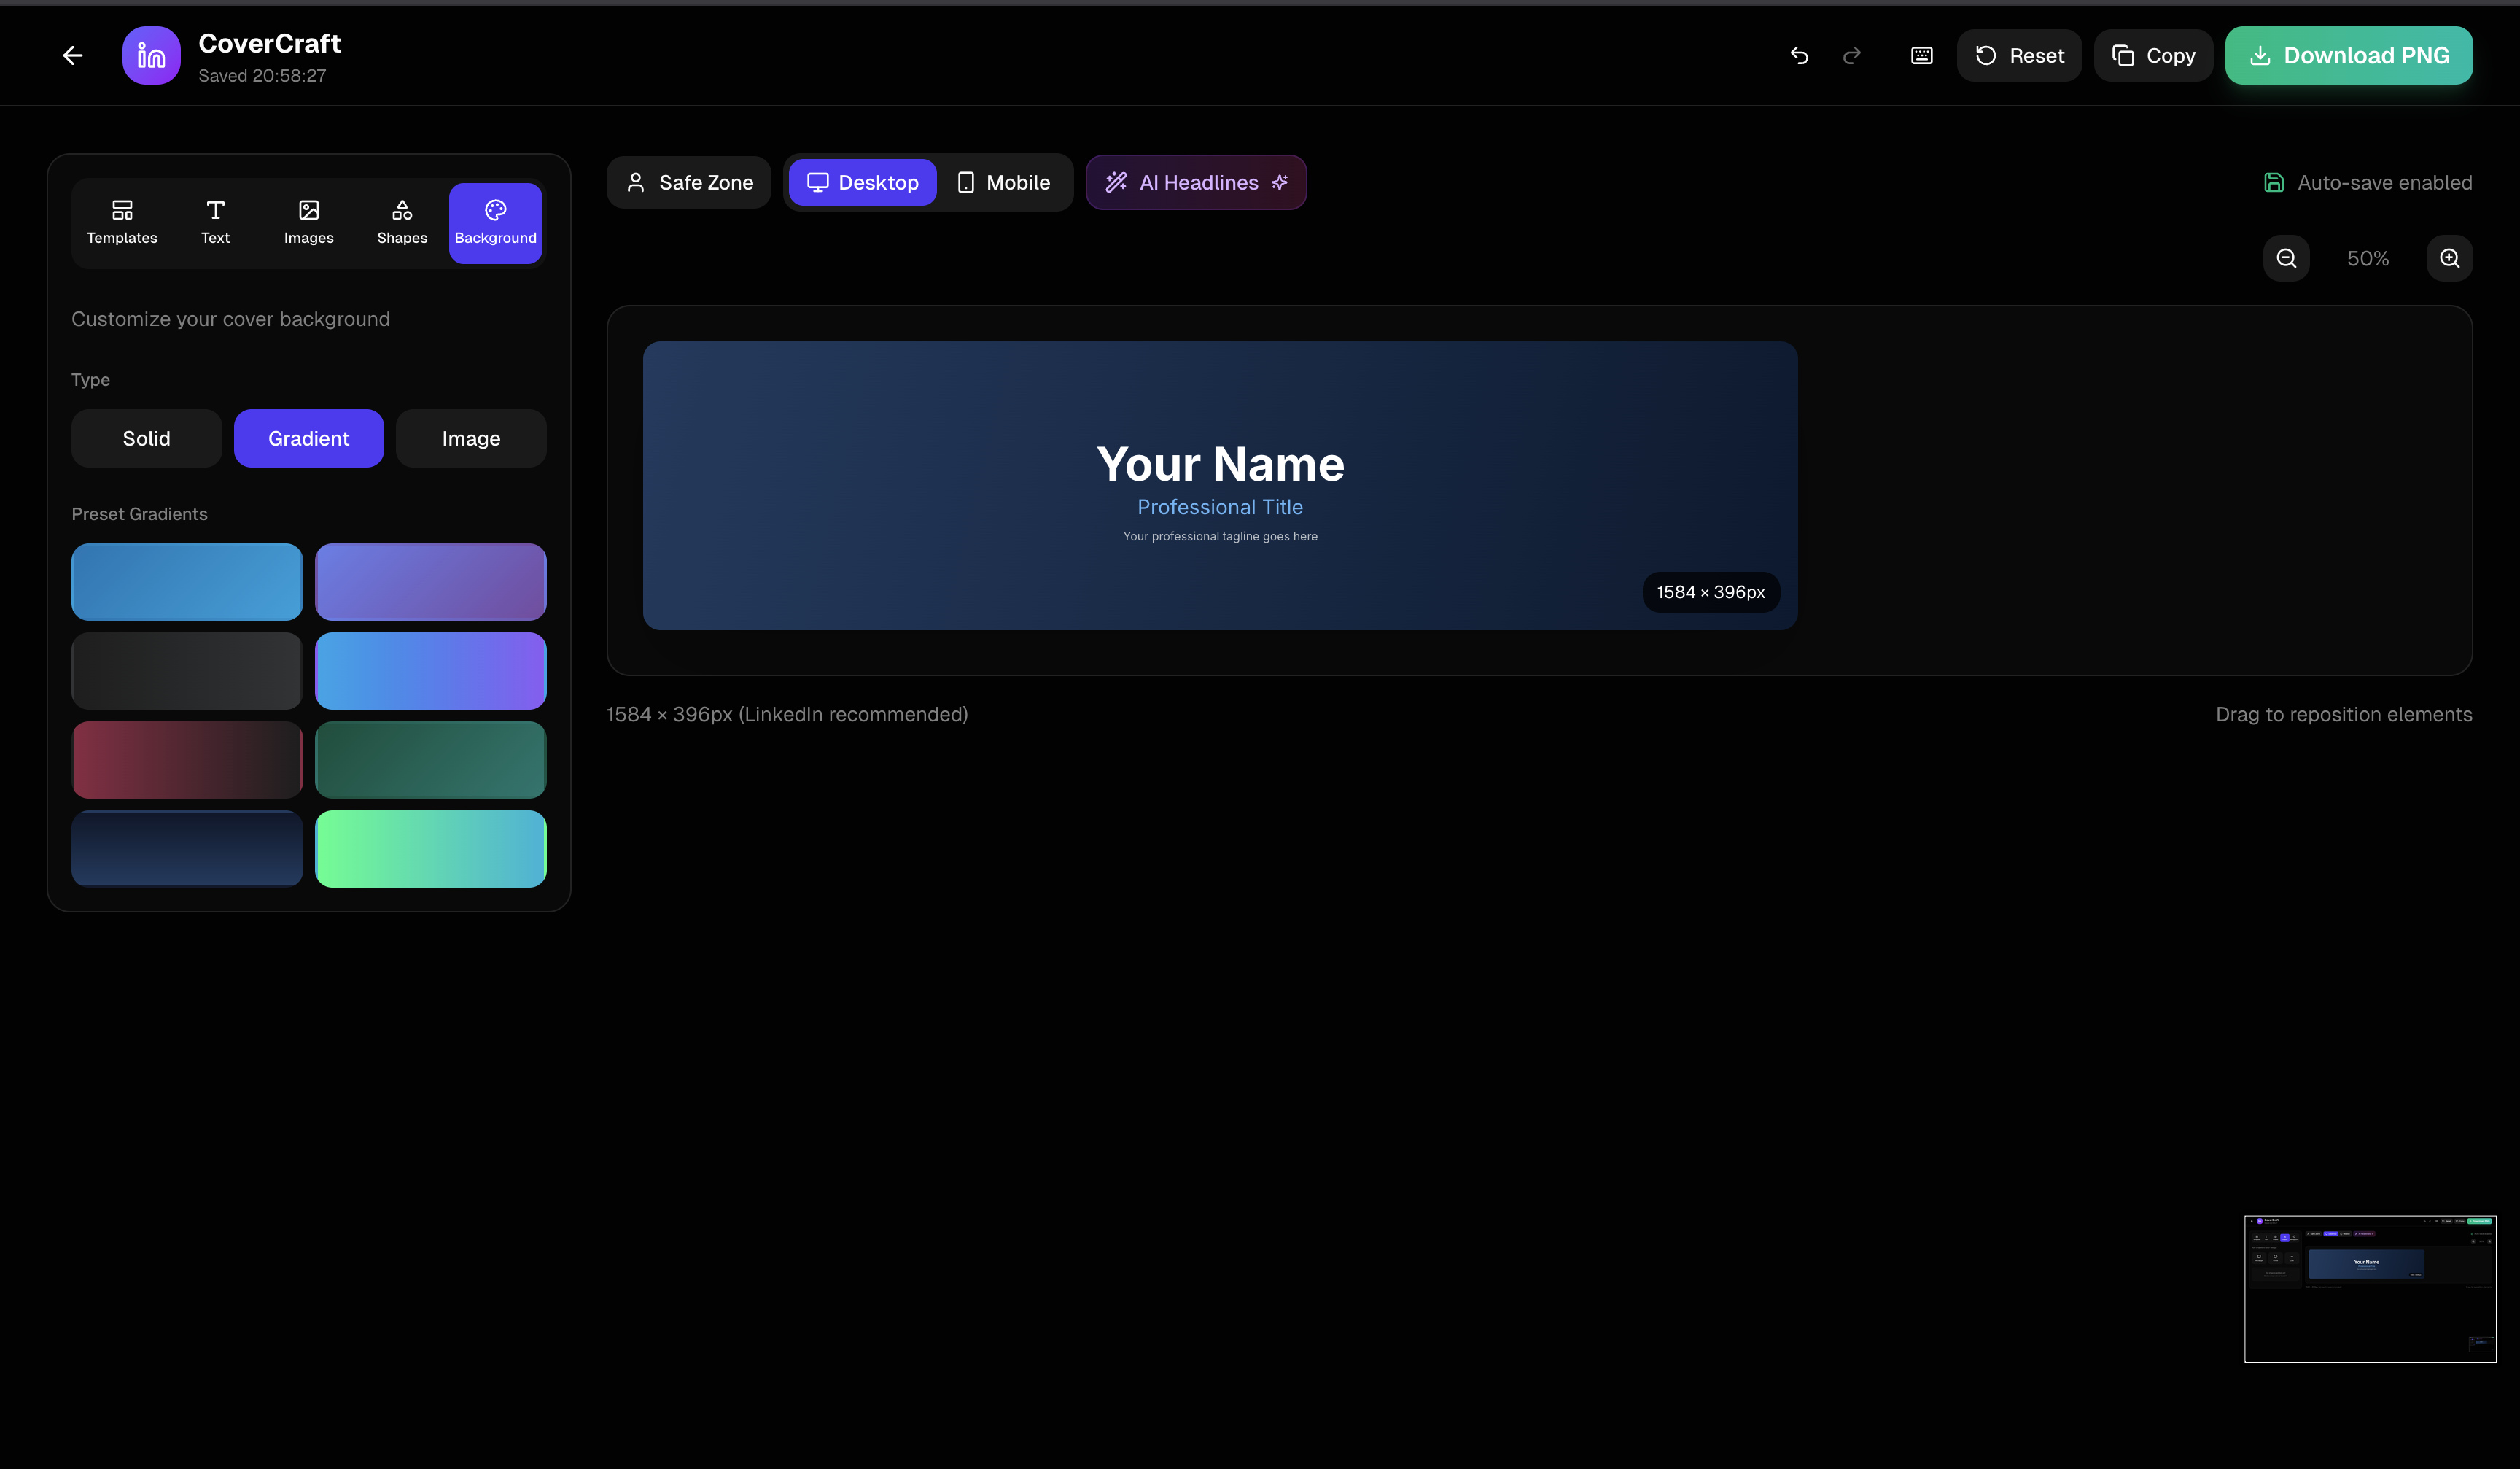Open the Templates panel
This screenshot has height=1469, width=2520.
[121, 222]
